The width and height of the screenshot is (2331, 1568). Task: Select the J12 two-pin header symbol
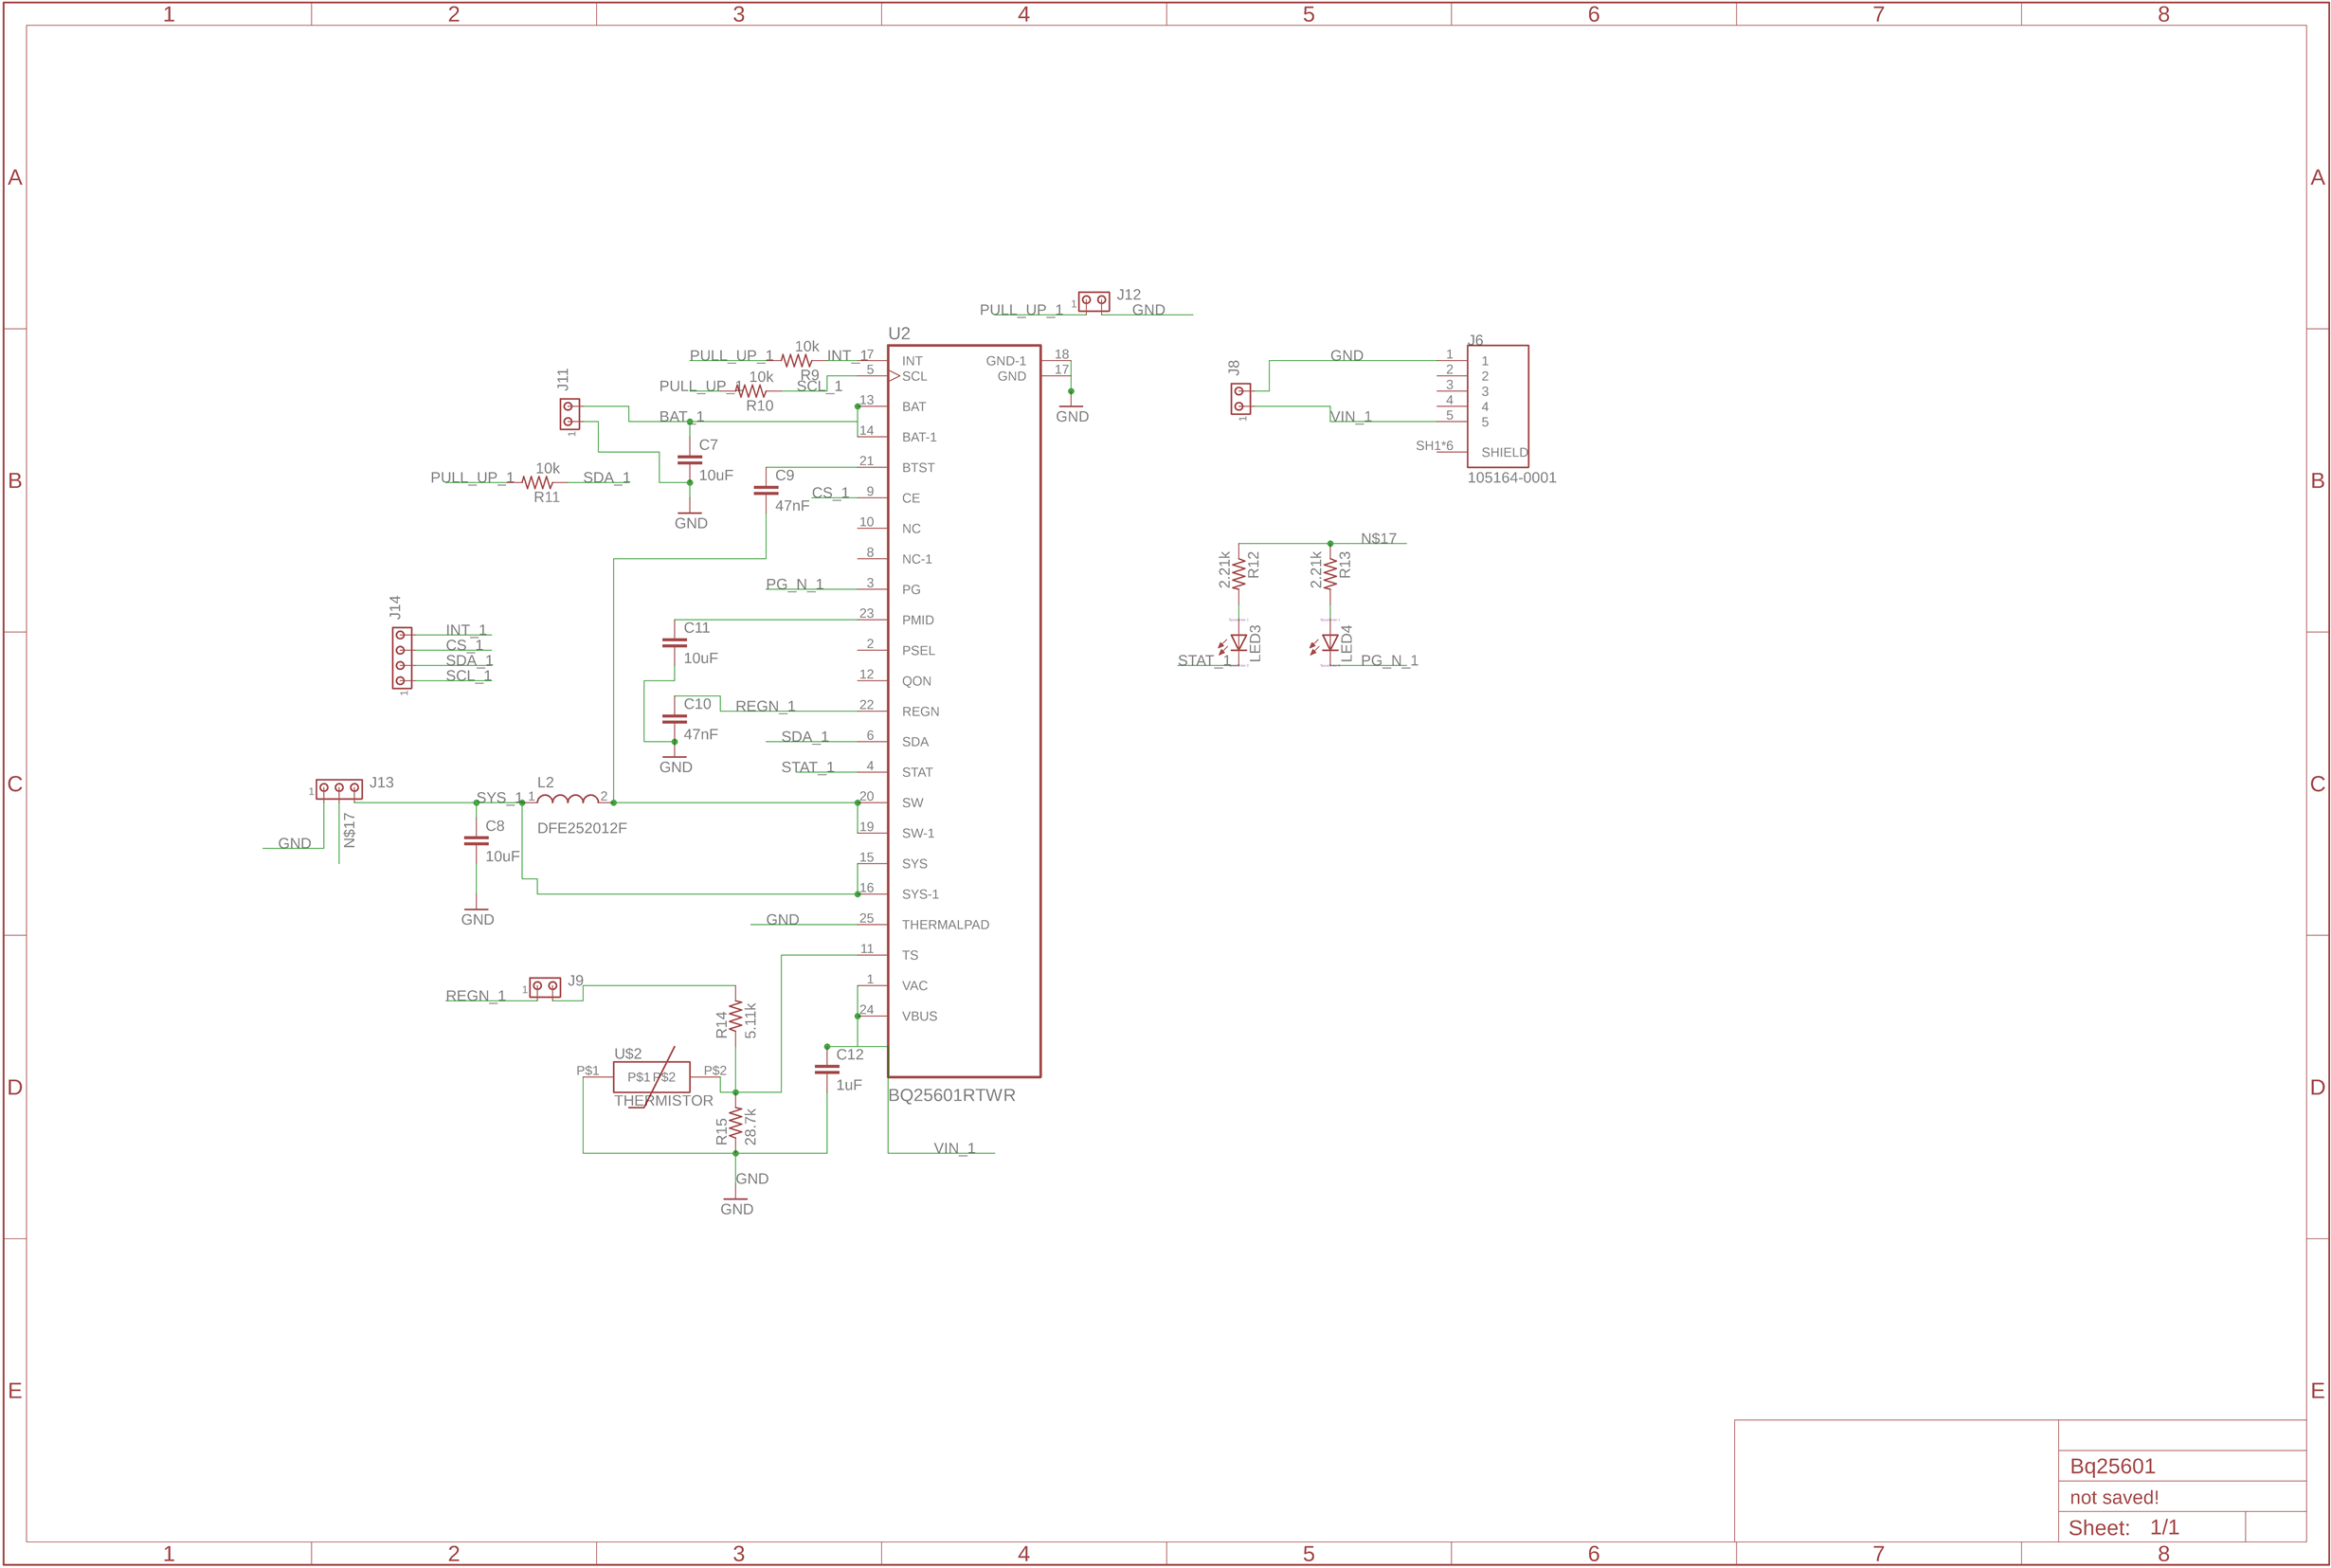pyautogui.click(x=1094, y=300)
